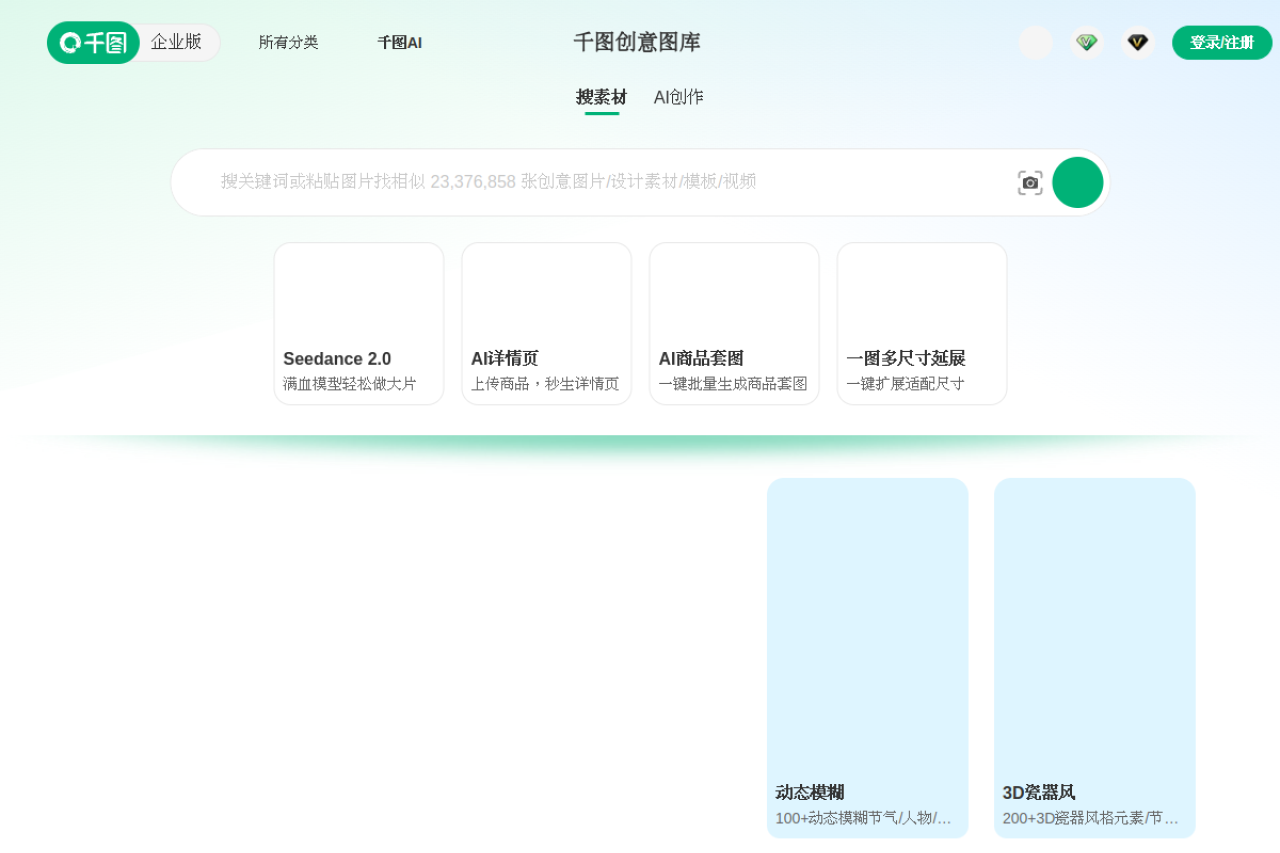The width and height of the screenshot is (1280, 853).
Task: Open the 千图AI menu item
Action: pos(399,42)
